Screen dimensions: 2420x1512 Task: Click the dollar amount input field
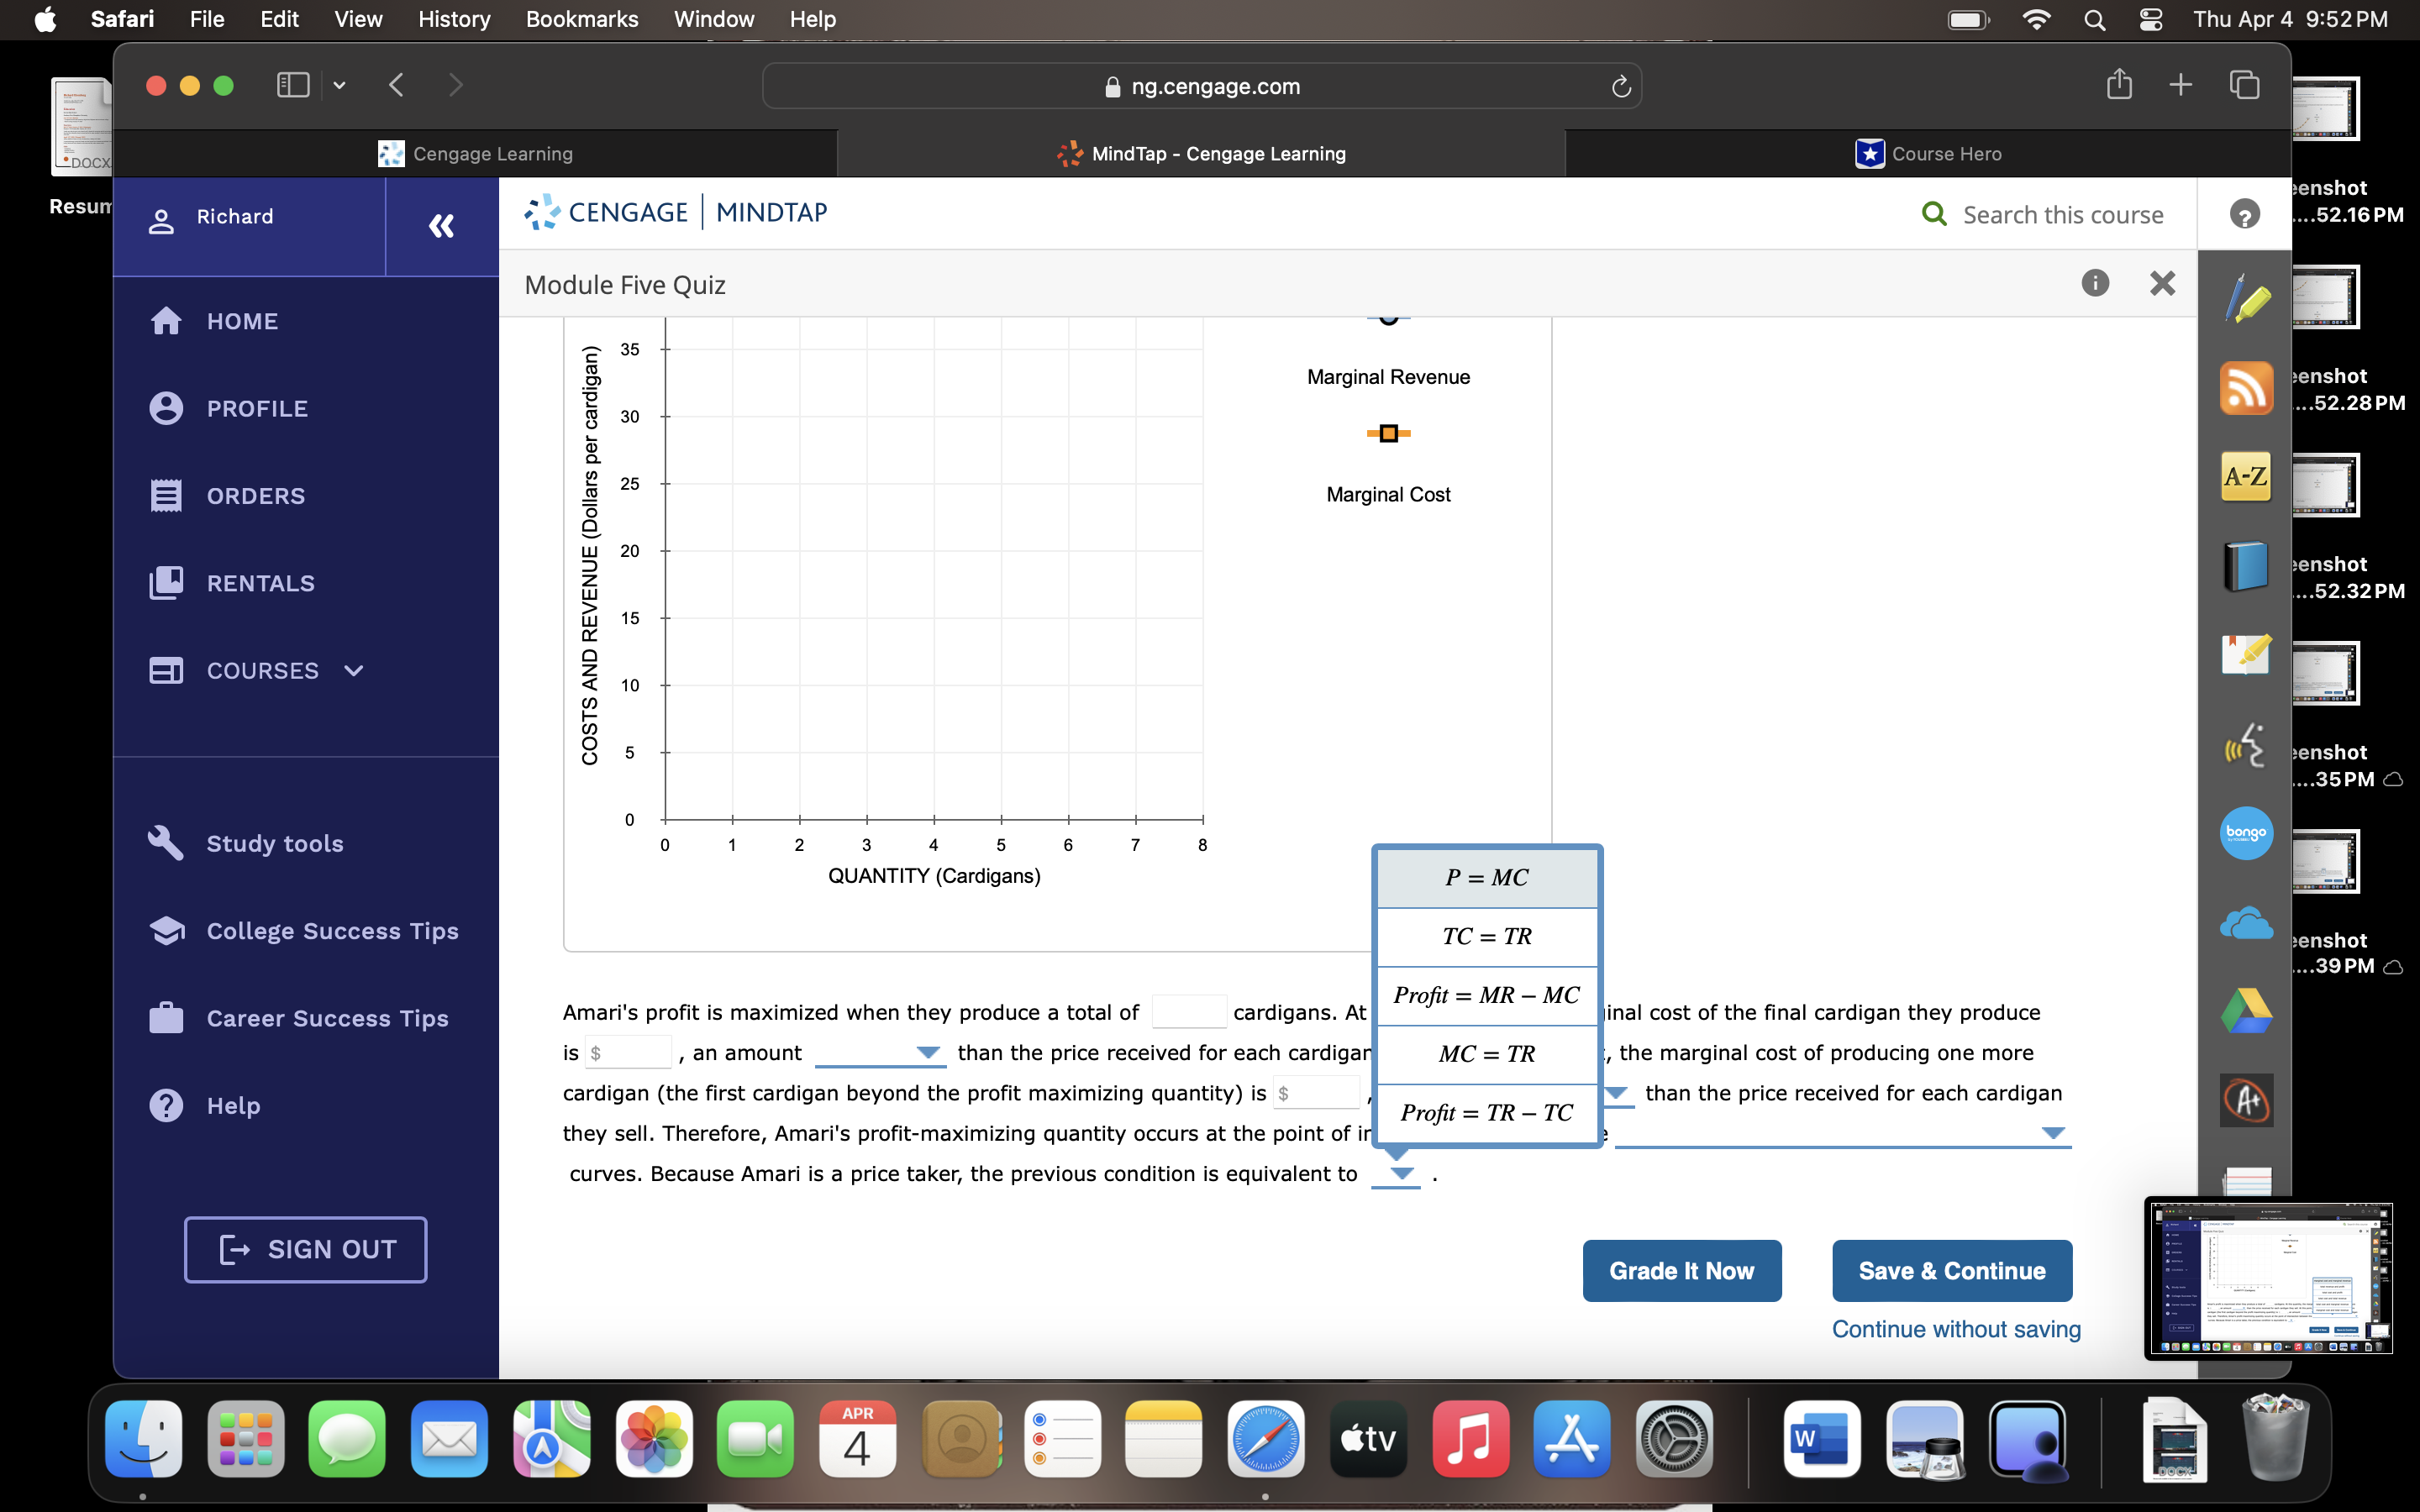pos(629,1051)
